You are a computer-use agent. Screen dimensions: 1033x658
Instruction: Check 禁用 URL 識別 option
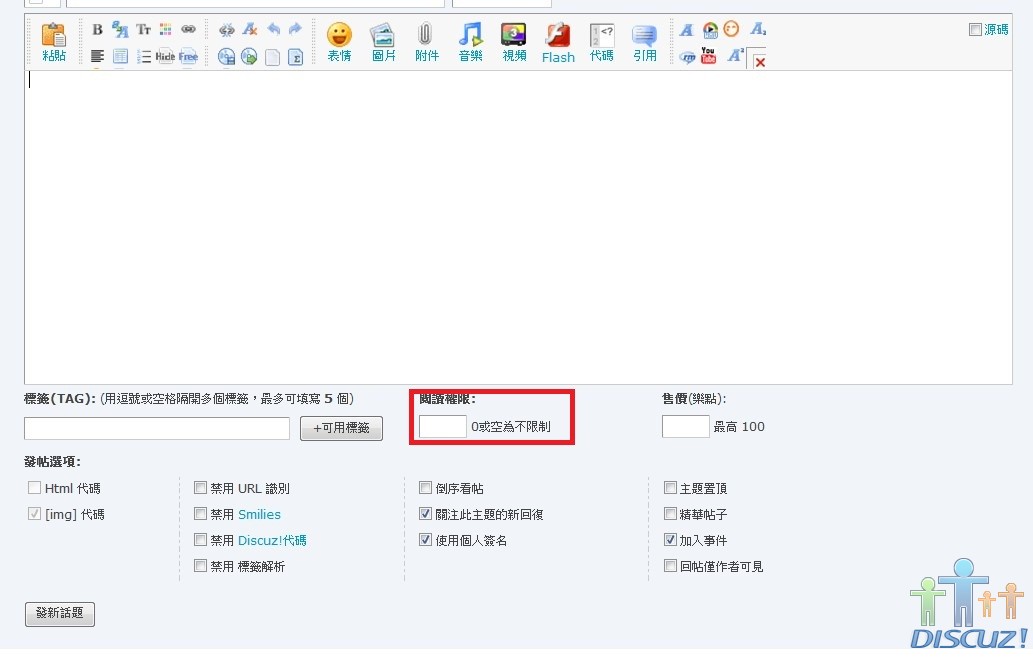coord(200,487)
